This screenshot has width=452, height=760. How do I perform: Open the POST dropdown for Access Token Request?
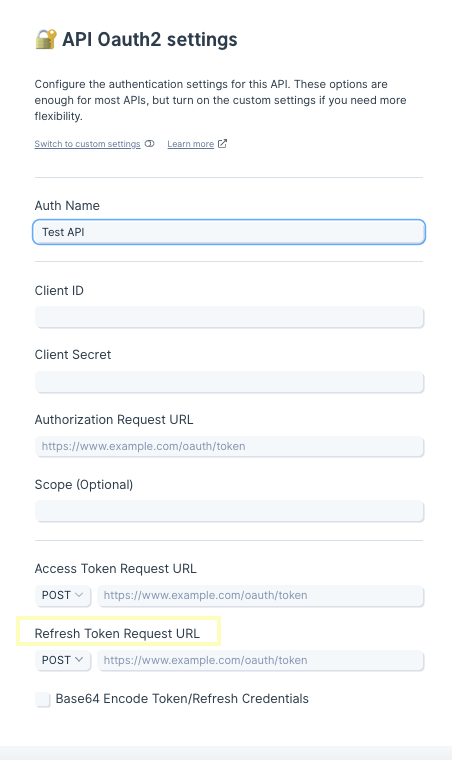(x=62, y=596)
